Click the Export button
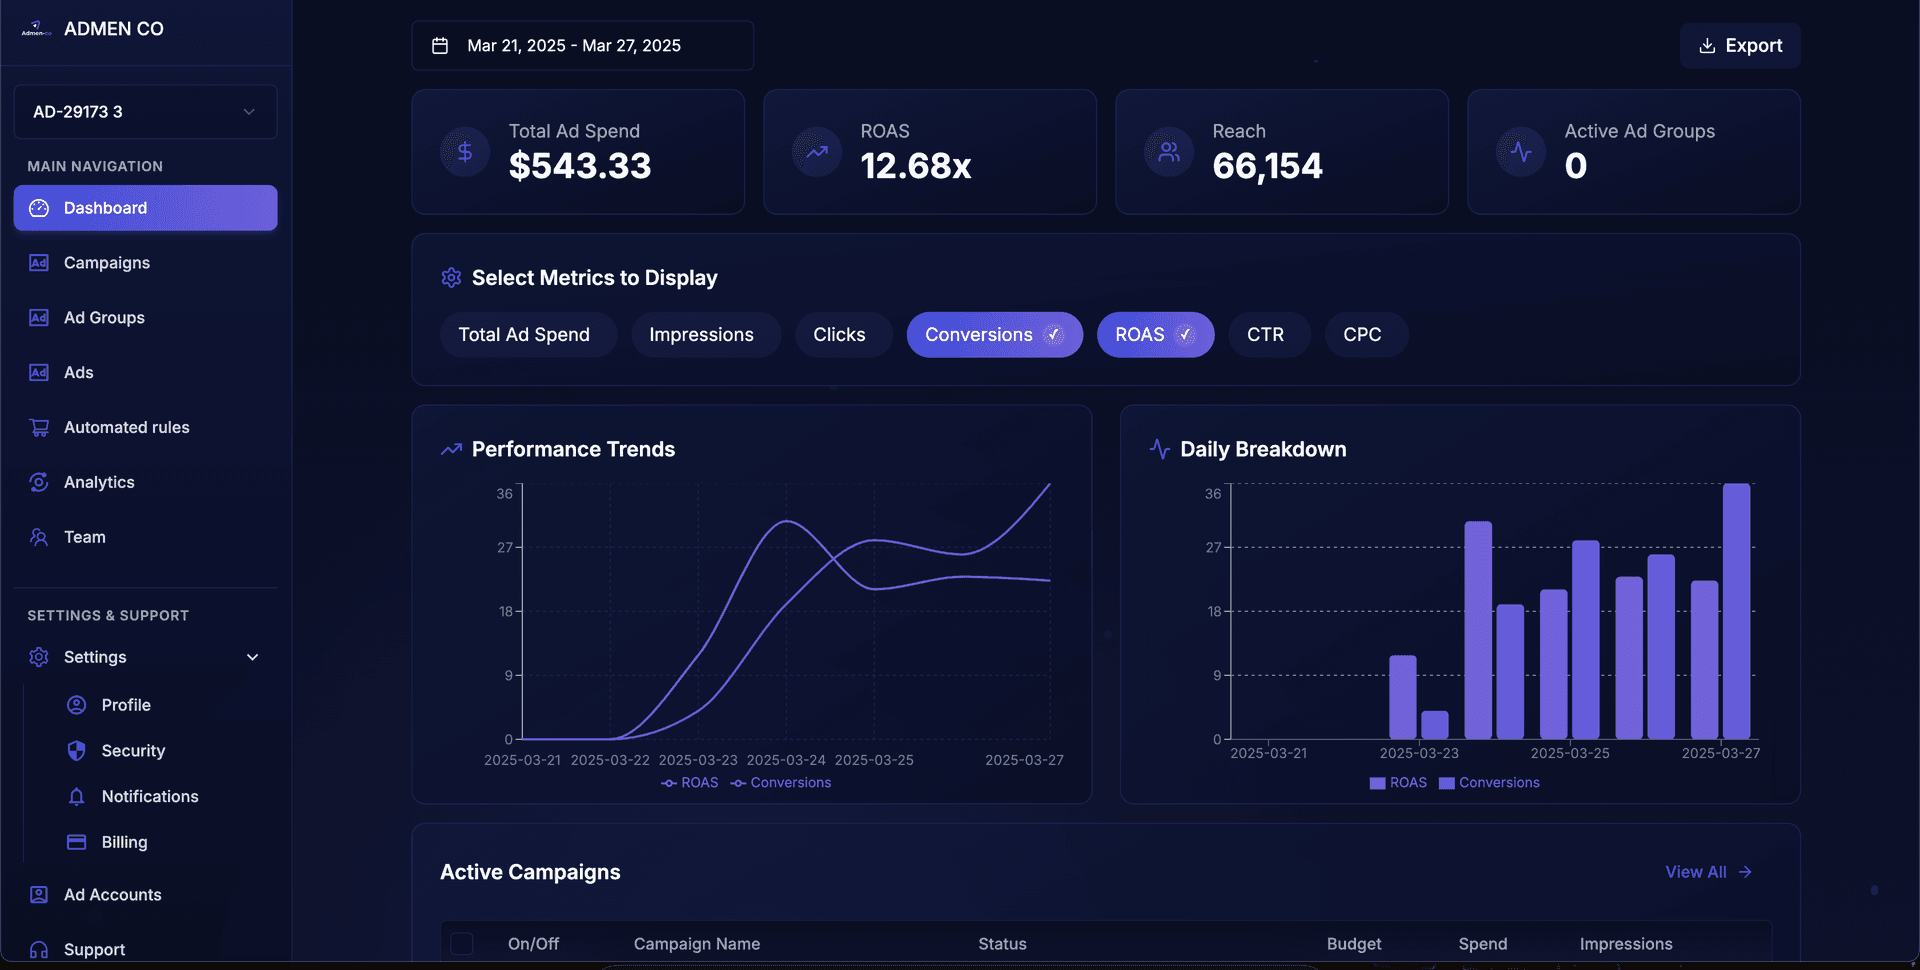 click(x=1739, y=45)
